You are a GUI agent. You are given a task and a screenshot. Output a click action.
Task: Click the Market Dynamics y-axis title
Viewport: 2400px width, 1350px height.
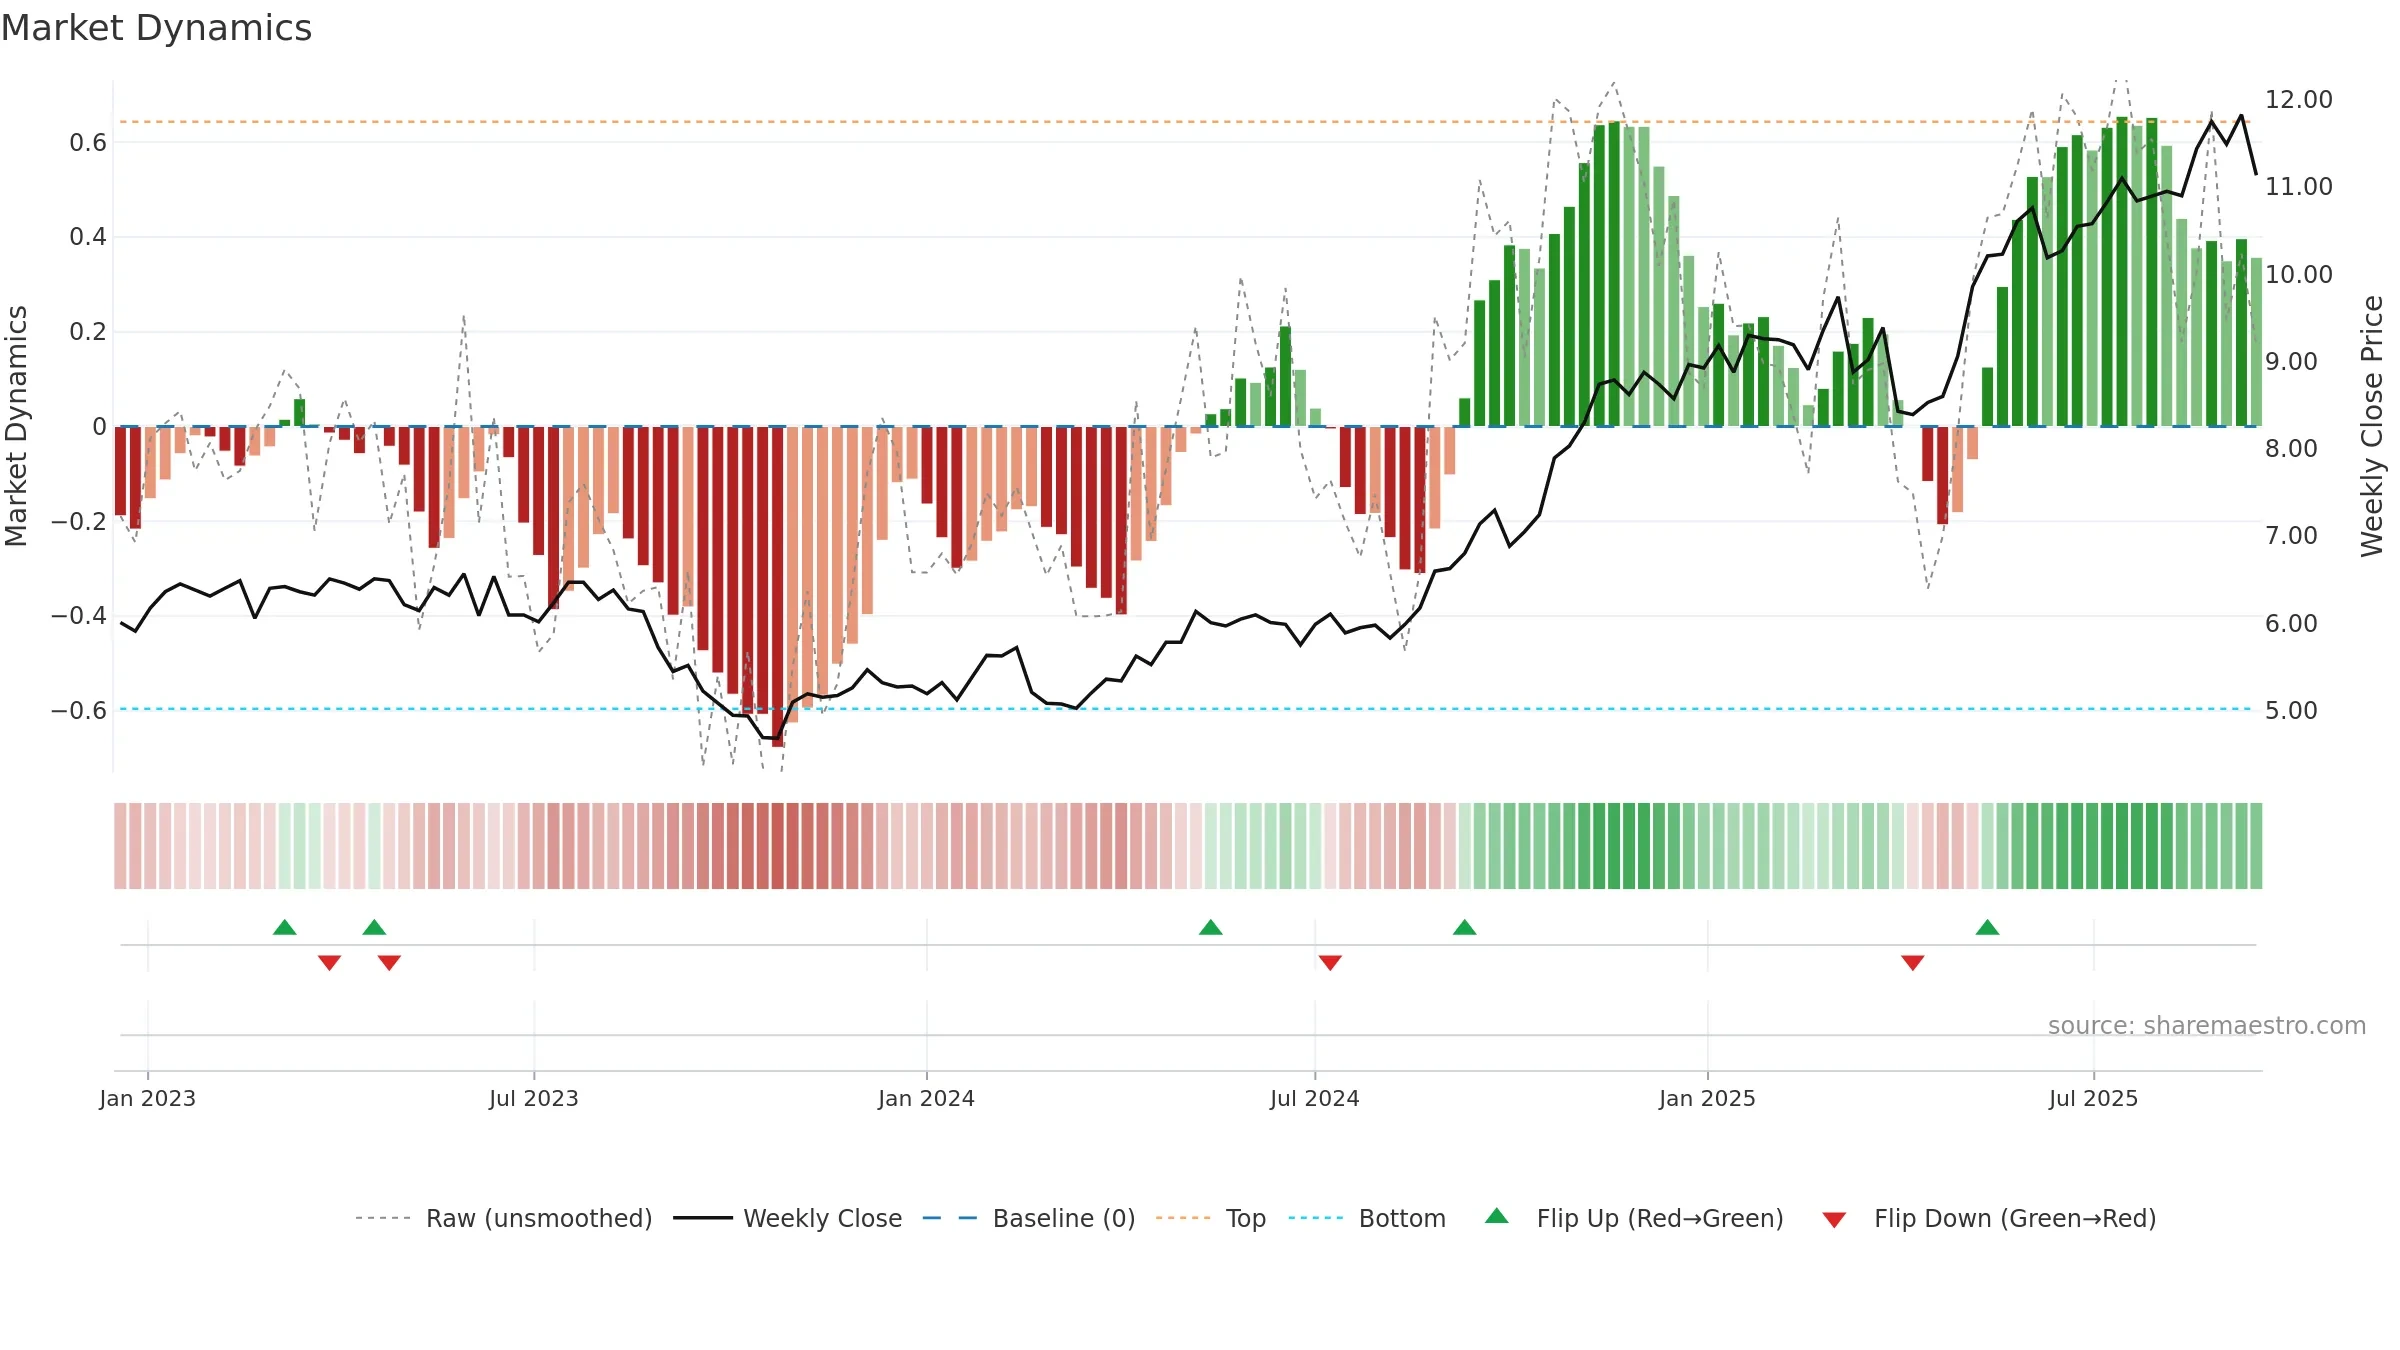[x=17, y=426]
